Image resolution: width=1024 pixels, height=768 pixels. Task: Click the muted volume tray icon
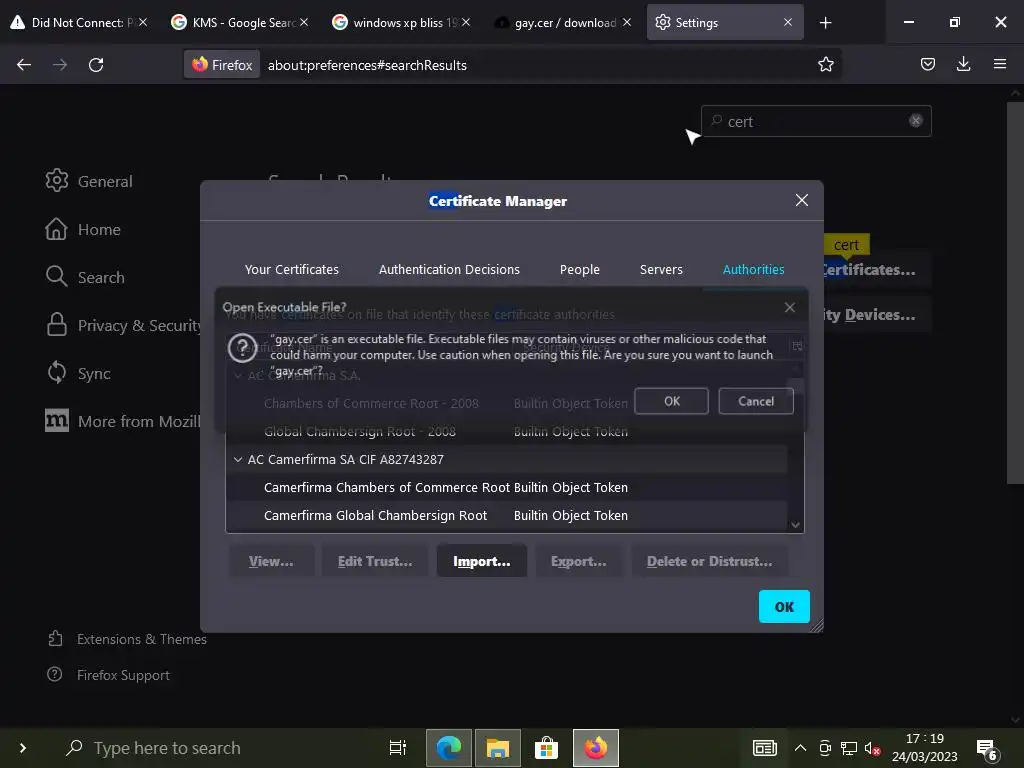(x=872, y=748)
